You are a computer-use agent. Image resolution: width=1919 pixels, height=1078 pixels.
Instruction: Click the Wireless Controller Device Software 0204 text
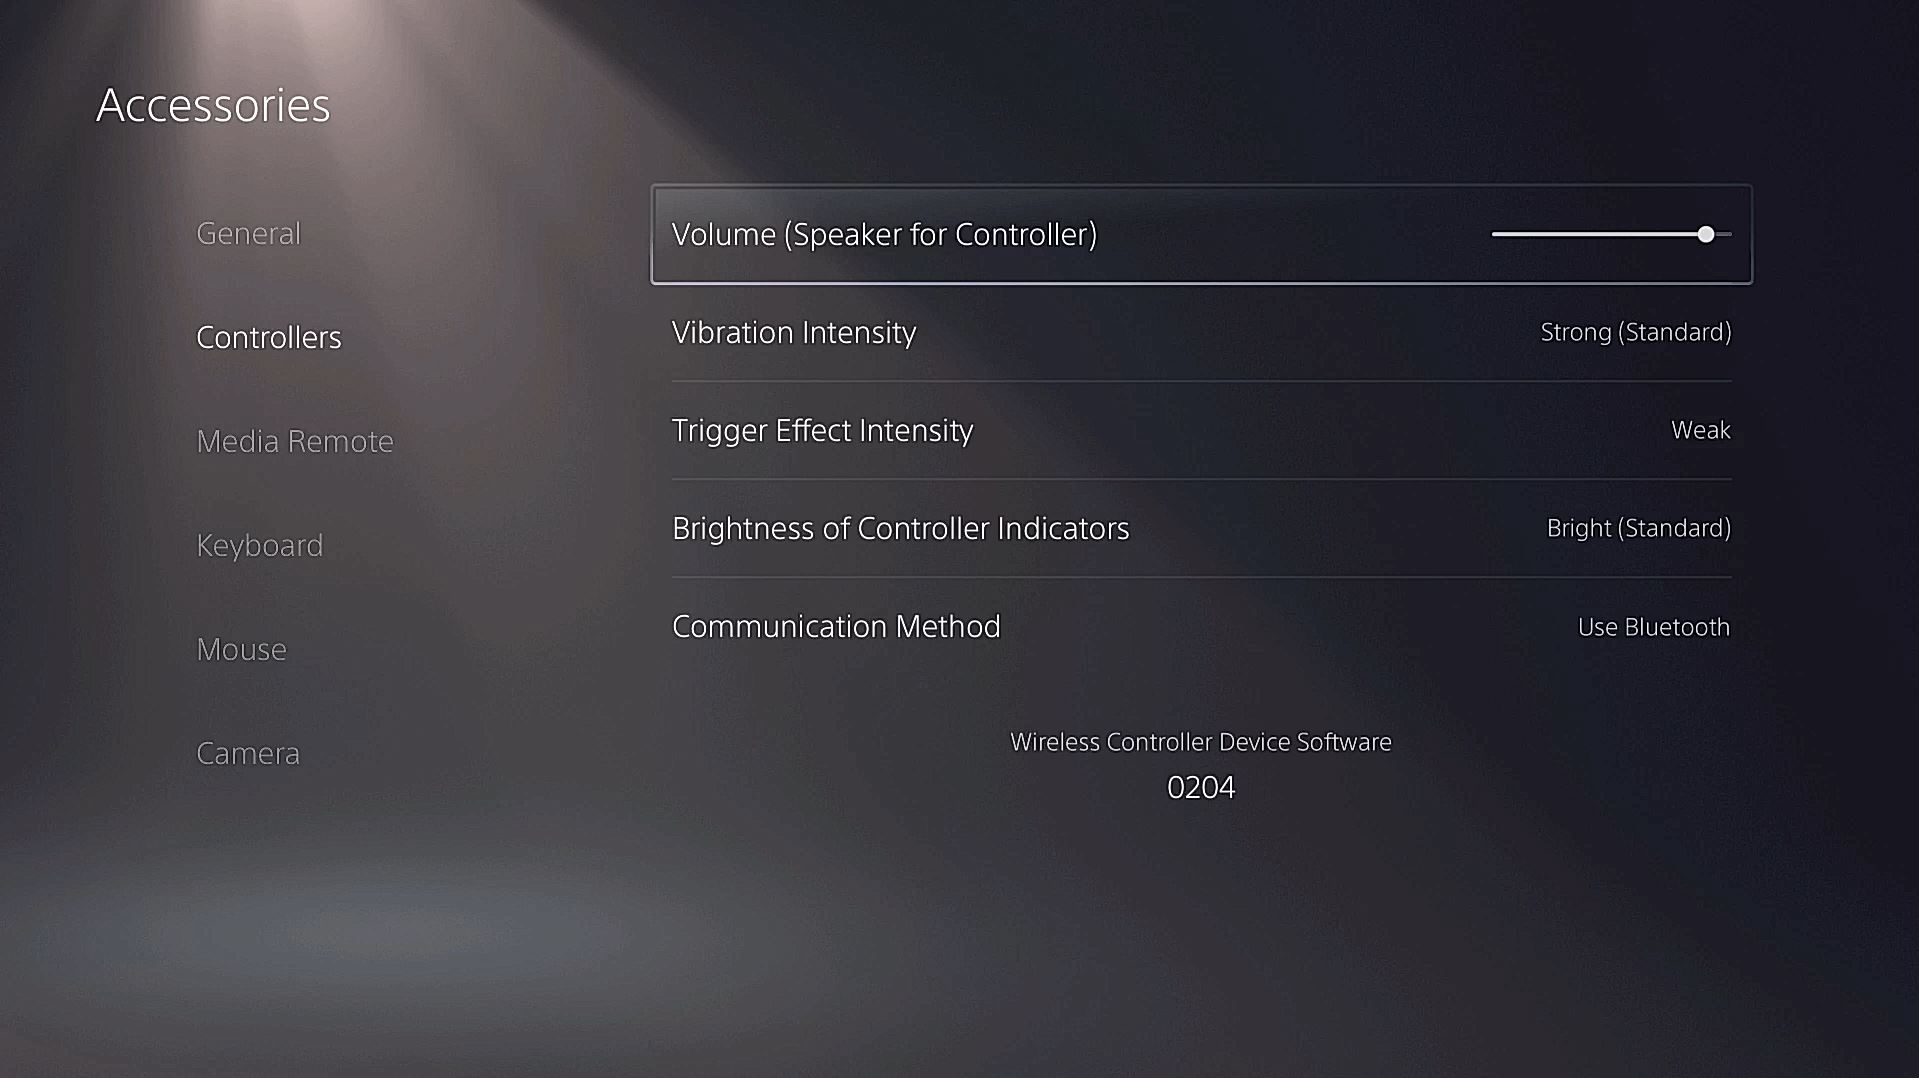[1200, 765]
